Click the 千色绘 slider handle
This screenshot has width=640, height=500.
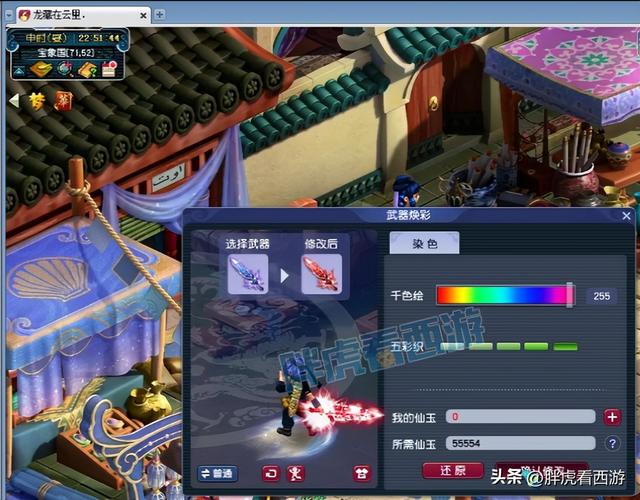tap(569, 295)
